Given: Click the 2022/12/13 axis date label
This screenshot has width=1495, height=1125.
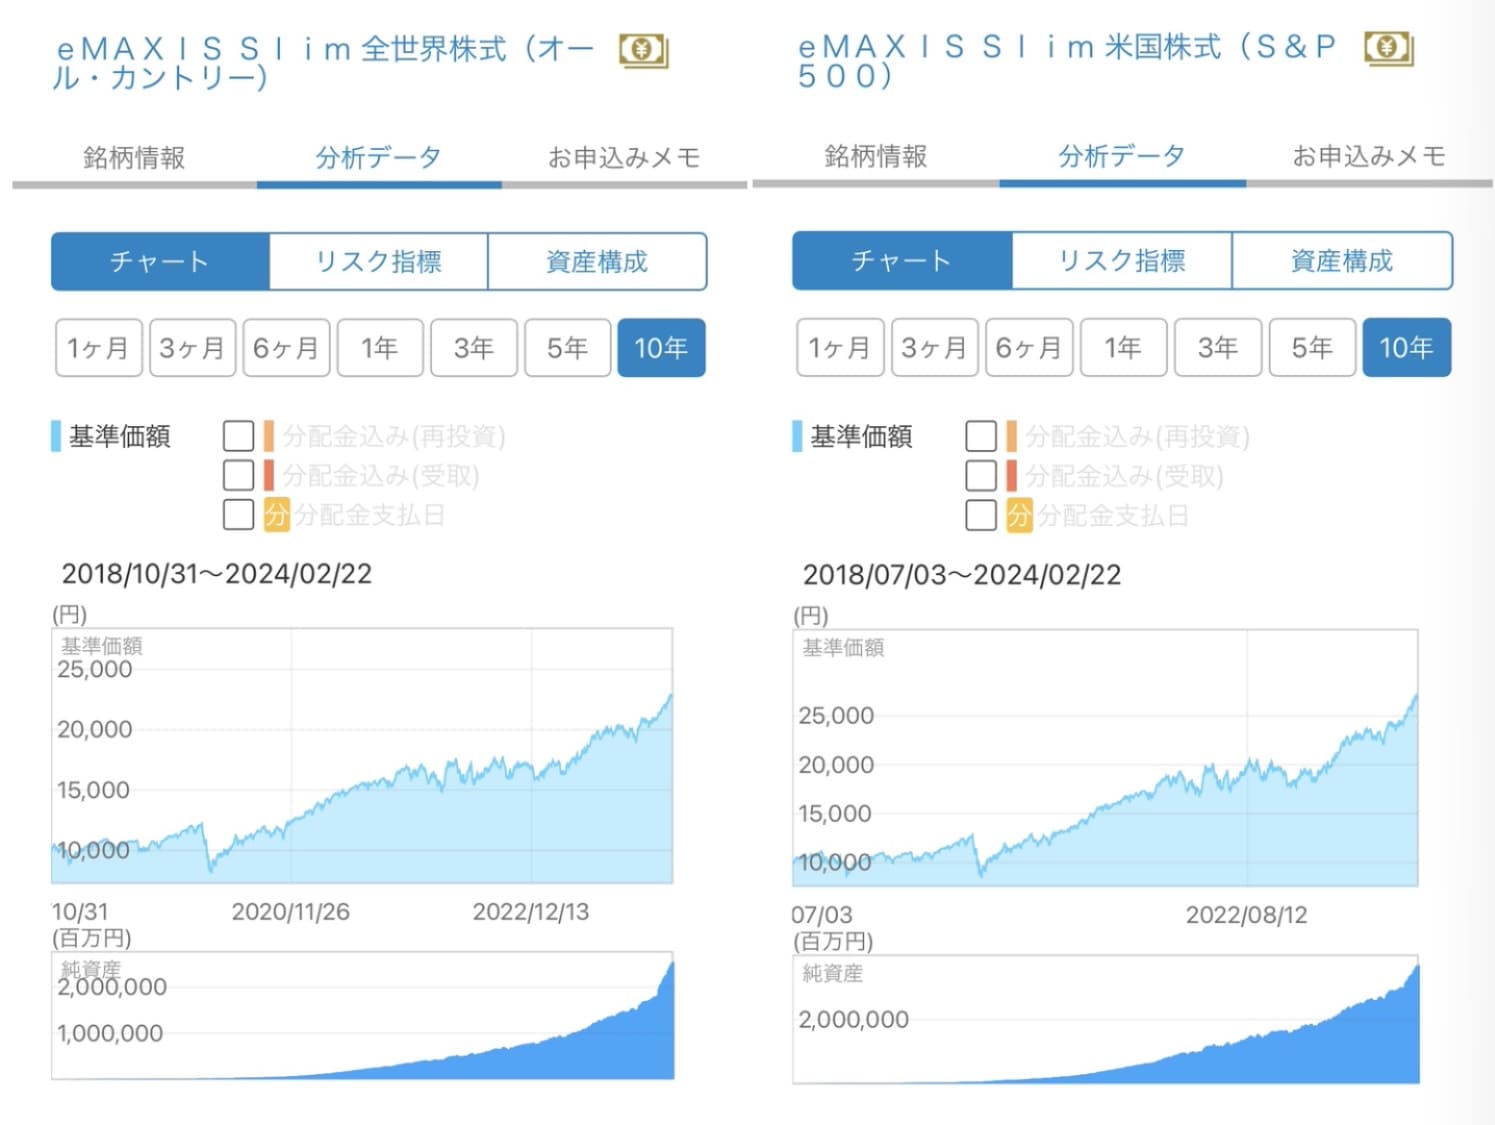Looking at the screenshot, I should [531, 912].
